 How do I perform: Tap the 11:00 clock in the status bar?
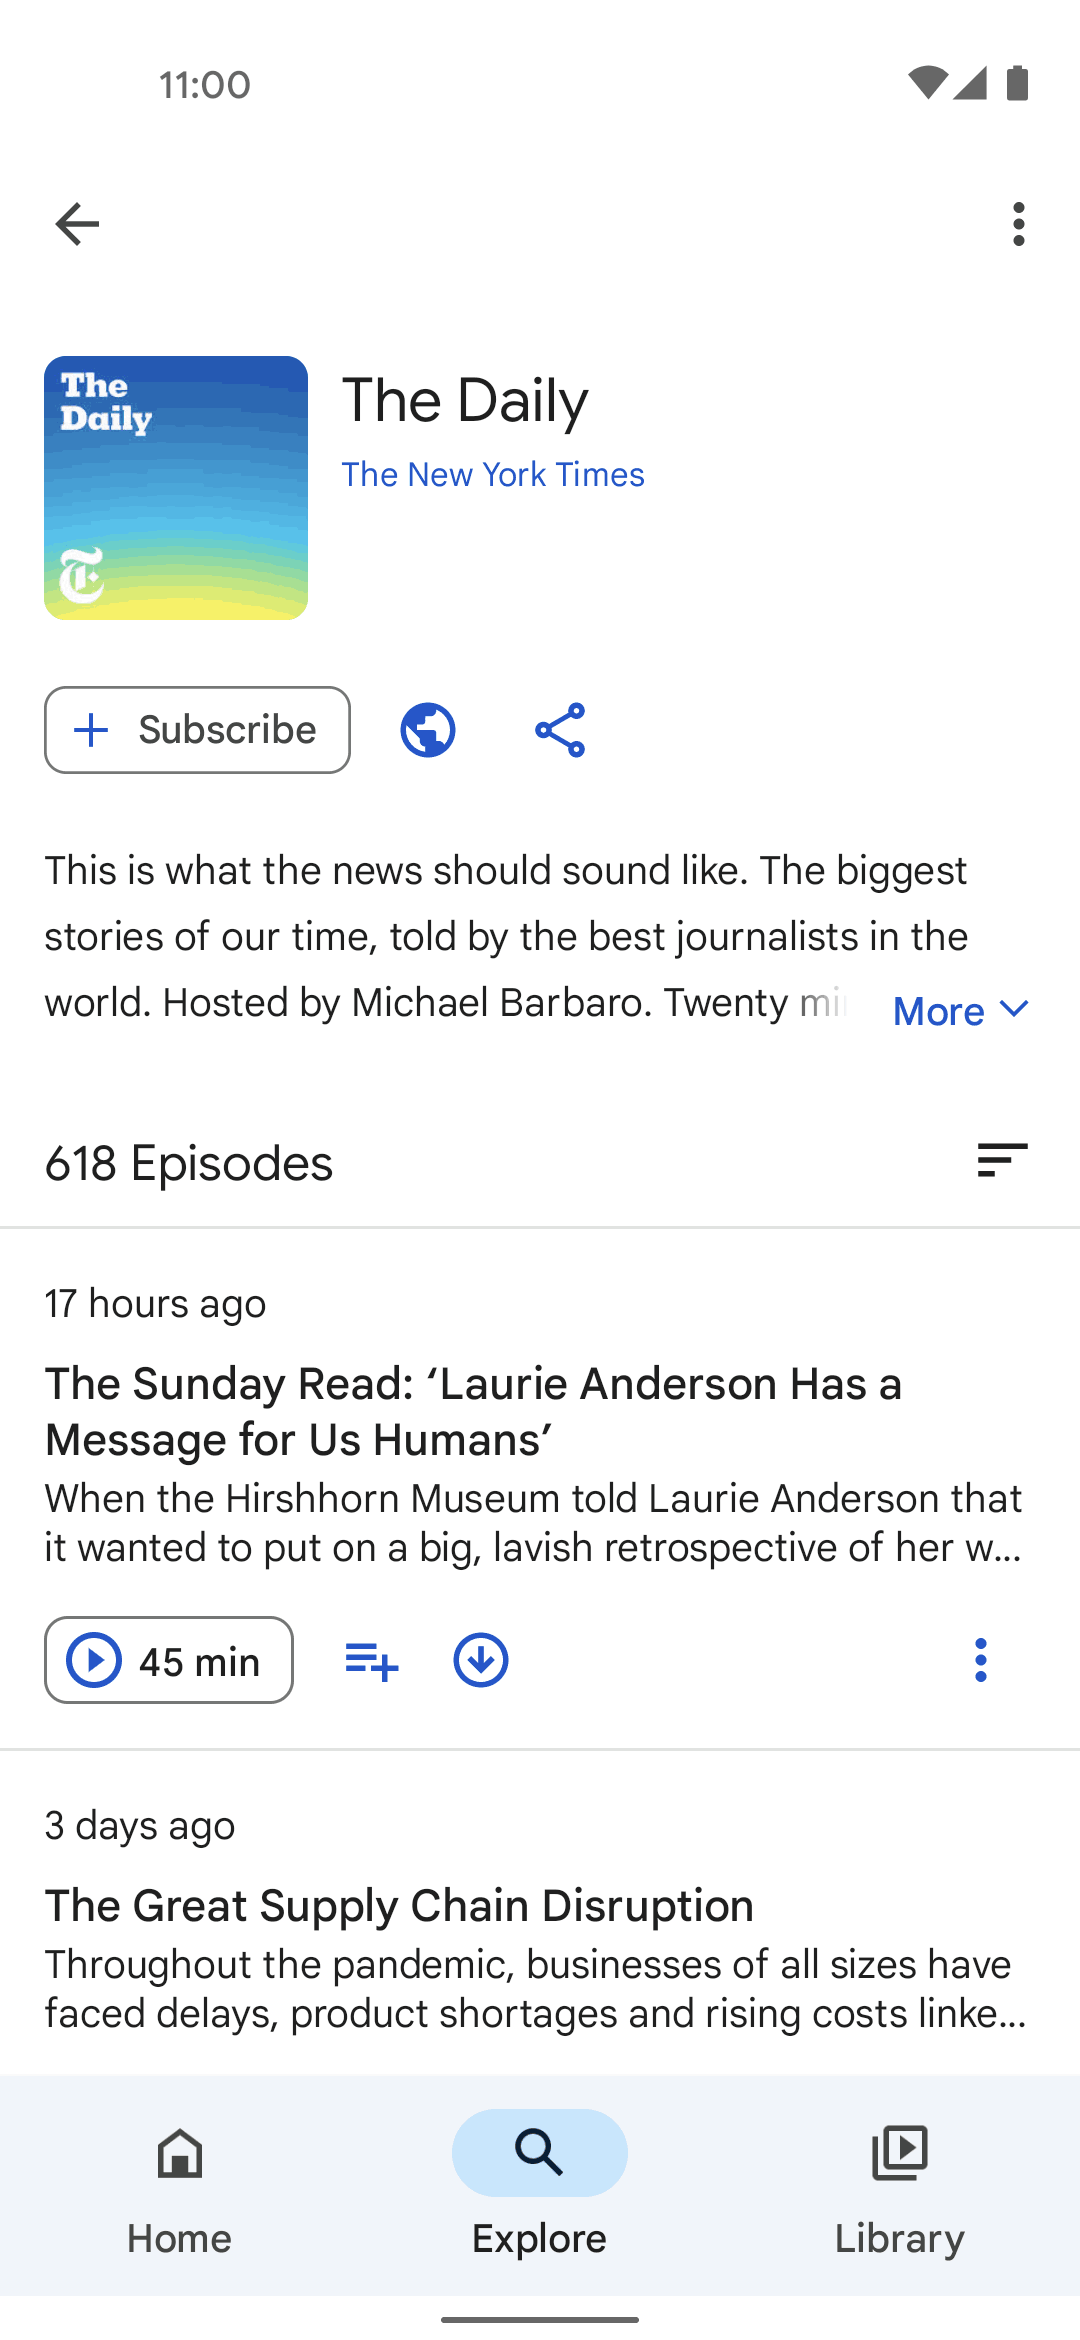pyautogui.click(x=205, y=84)
